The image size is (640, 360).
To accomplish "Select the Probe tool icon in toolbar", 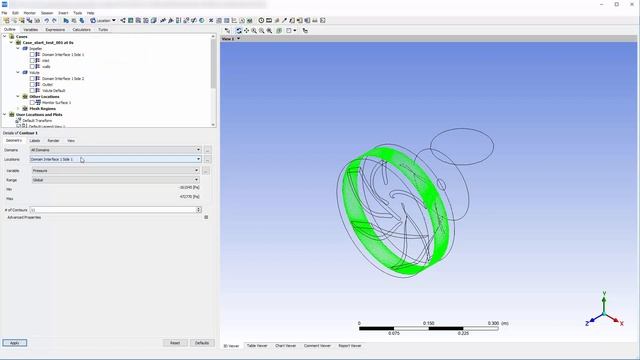I will click(x=284, y=20).
